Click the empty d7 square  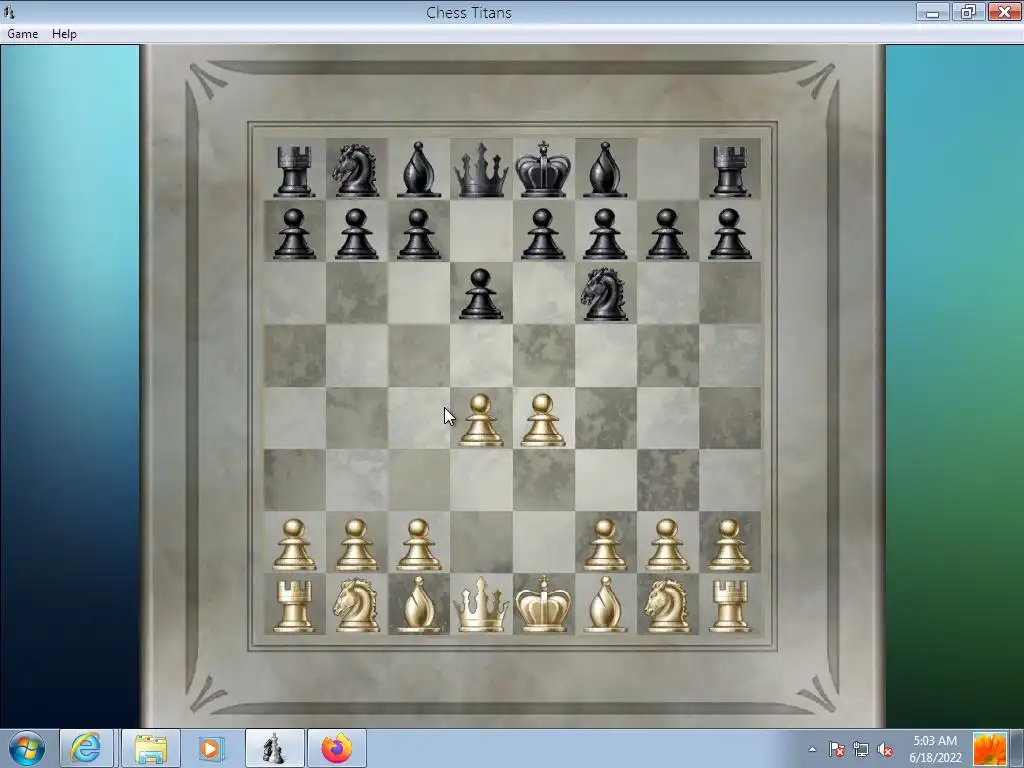(x=481, y=231)
